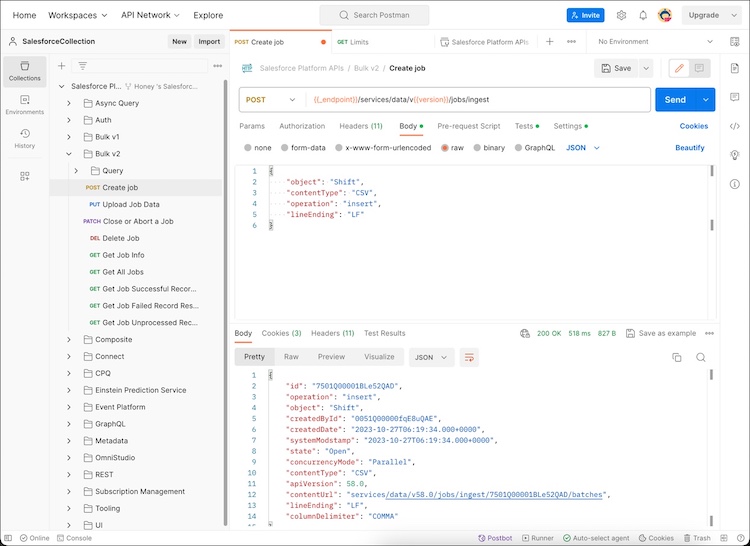Screen dimensions: 750x546
Task: Open the Collections sidebar panel
Action: tap(24, 71)
